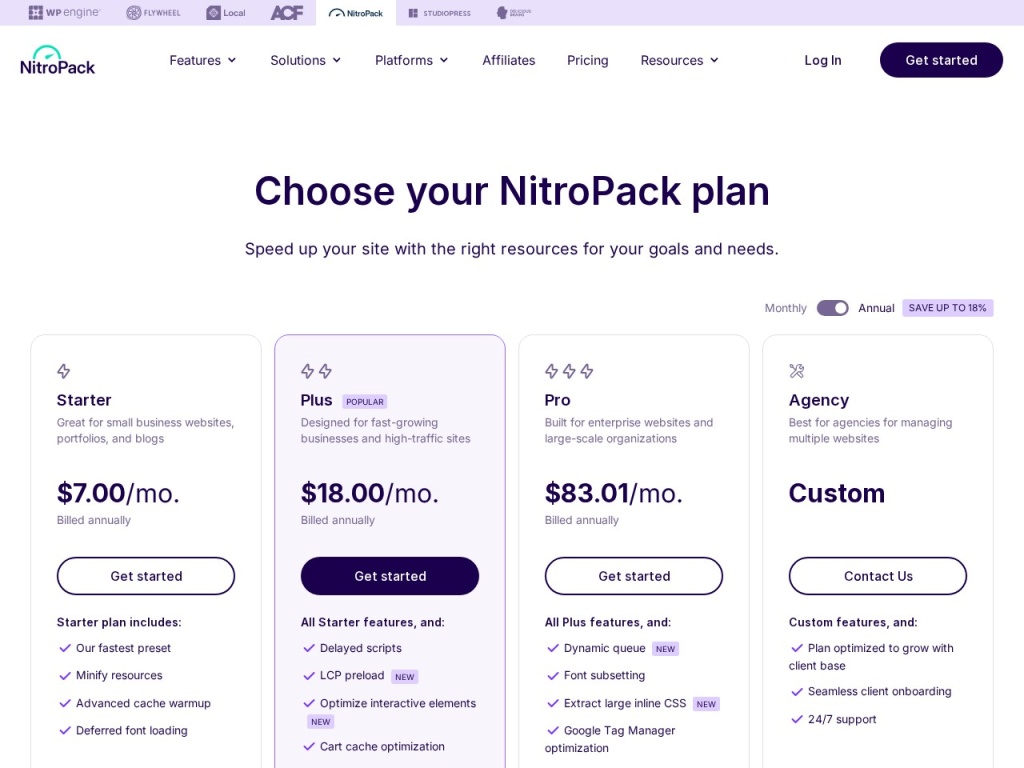Click checkmark beside 24/7 support
Viewport: 1024px width, 768px height.
(x=797, y=719)
